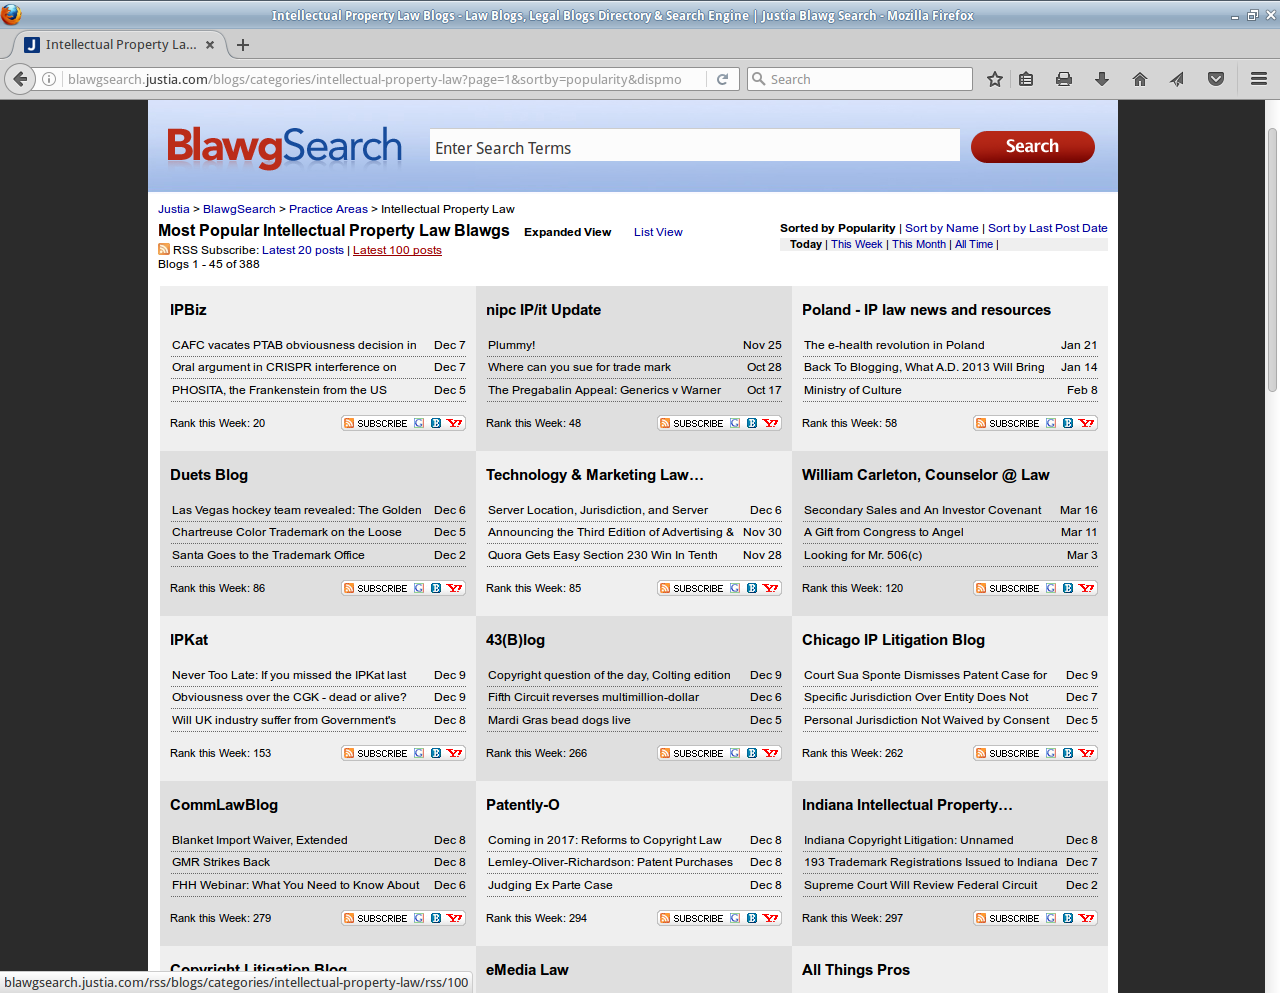Open 'Santa Goes to the Trademark Office' post
This screenshot has height=993, width=1280.
click(x=268, y=555)
